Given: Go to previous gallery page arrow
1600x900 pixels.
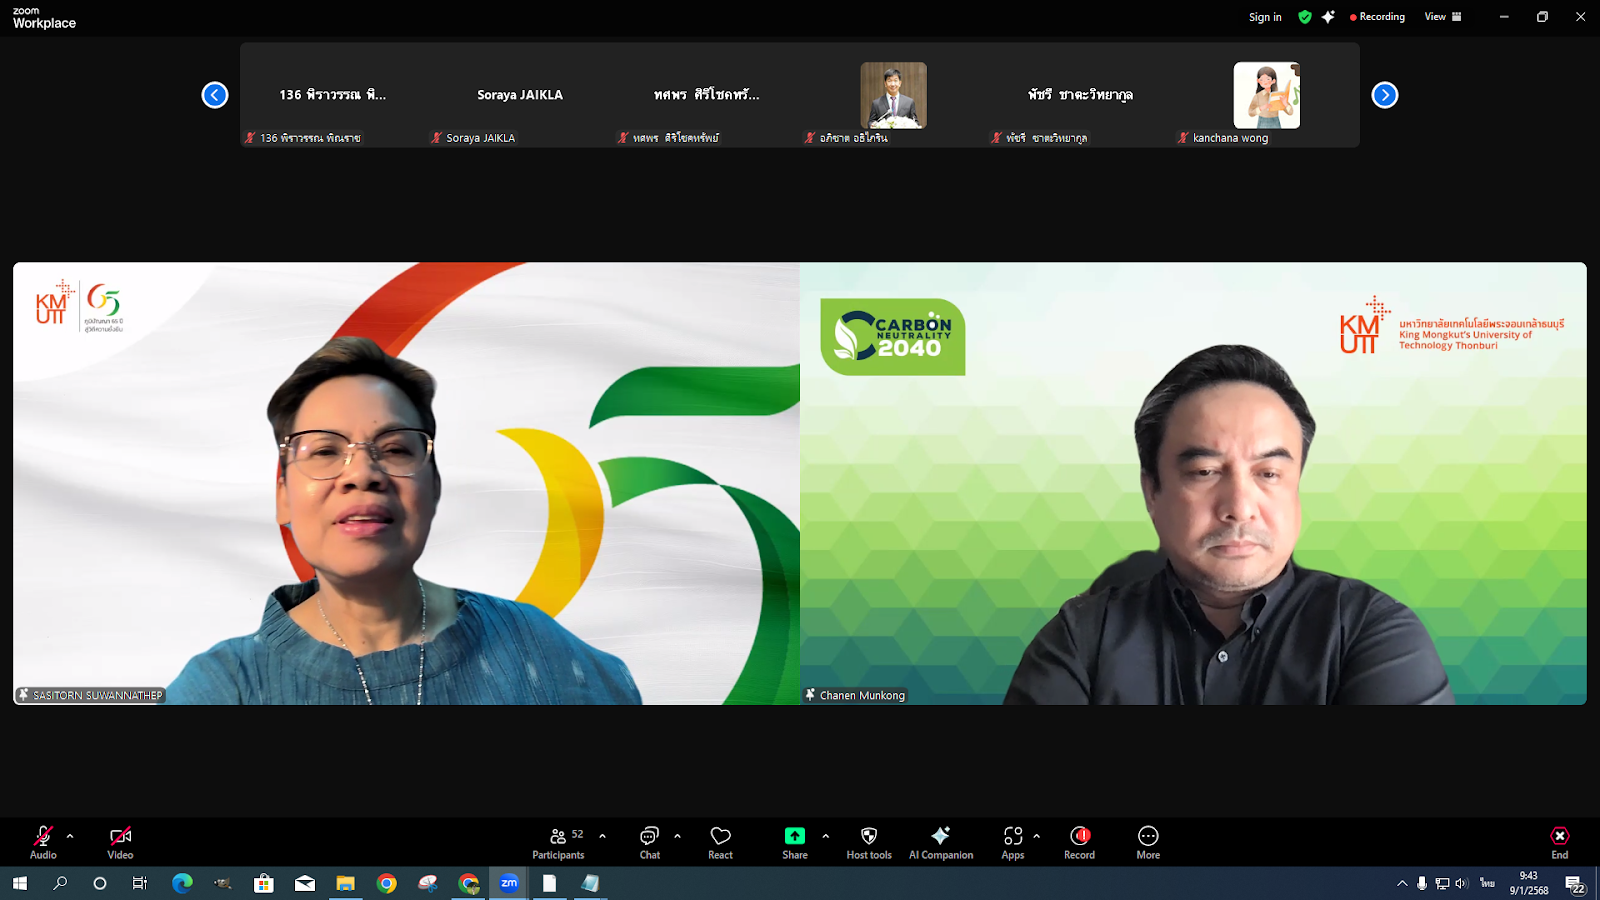Looking at the screenshot, I should coord(215,95).
